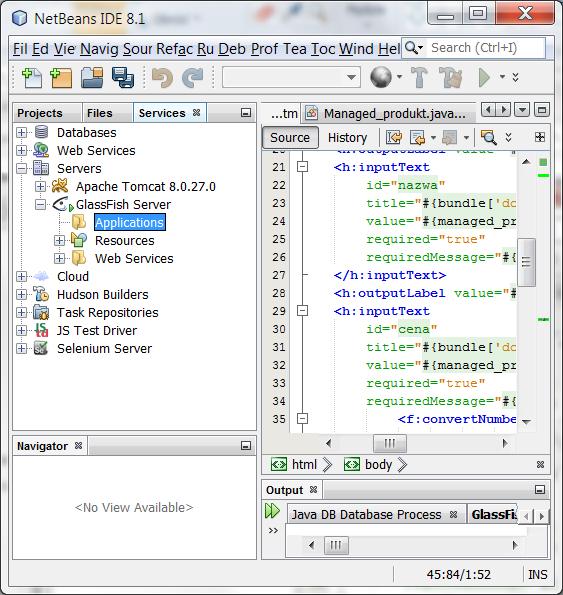This screenshot has height=595, width=563.
Task: Click the Find Selection magnifier icon
Action: [489, 137]
